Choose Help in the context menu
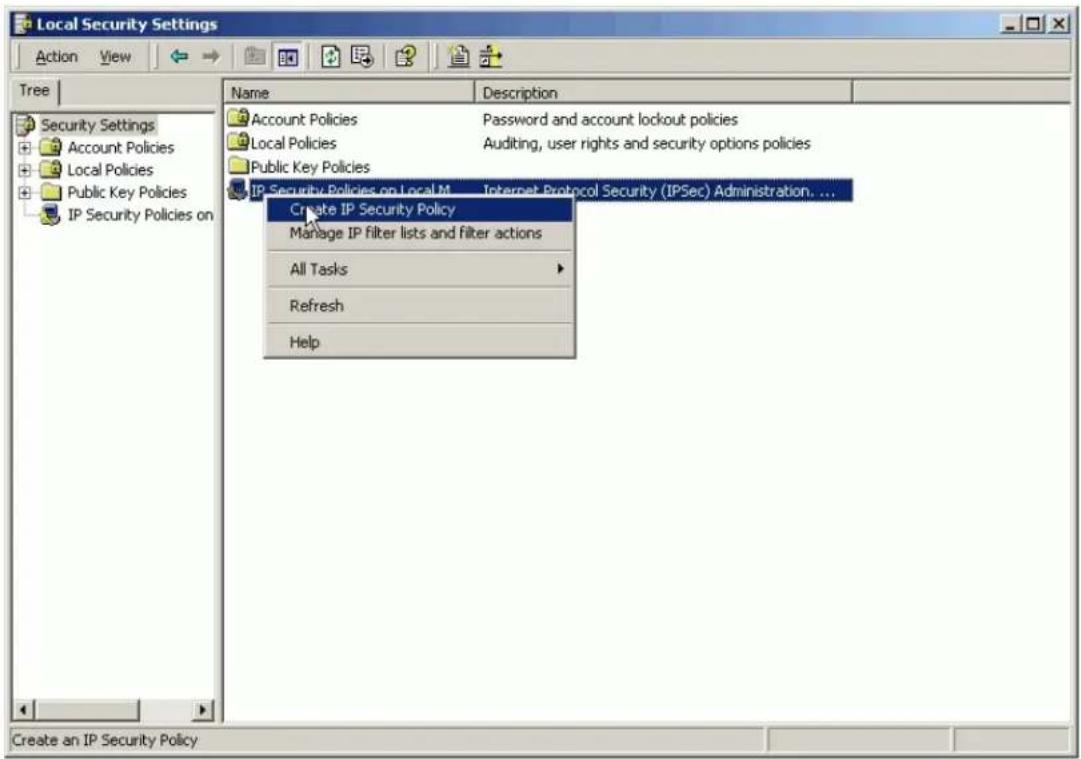Image resolution: width=1081 pixels, height=759 pixels. pos(420,342)
